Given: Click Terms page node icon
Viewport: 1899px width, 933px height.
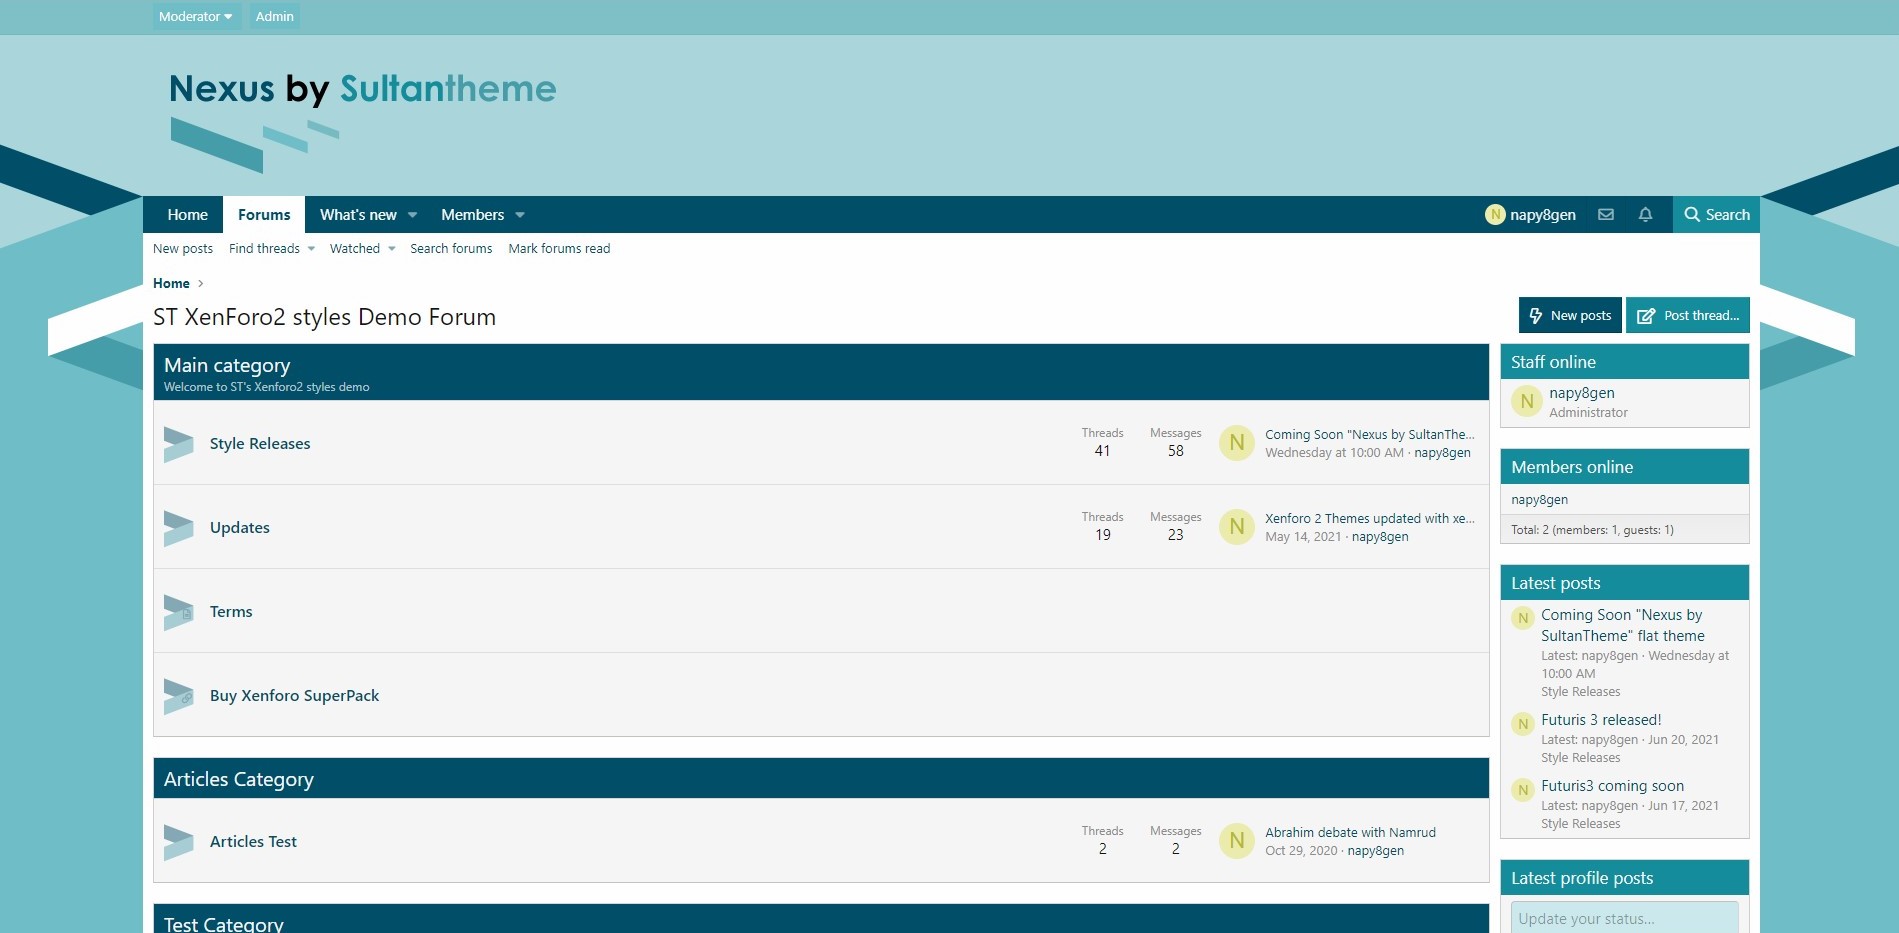Looking at the screenshot, I should (179, 612).
